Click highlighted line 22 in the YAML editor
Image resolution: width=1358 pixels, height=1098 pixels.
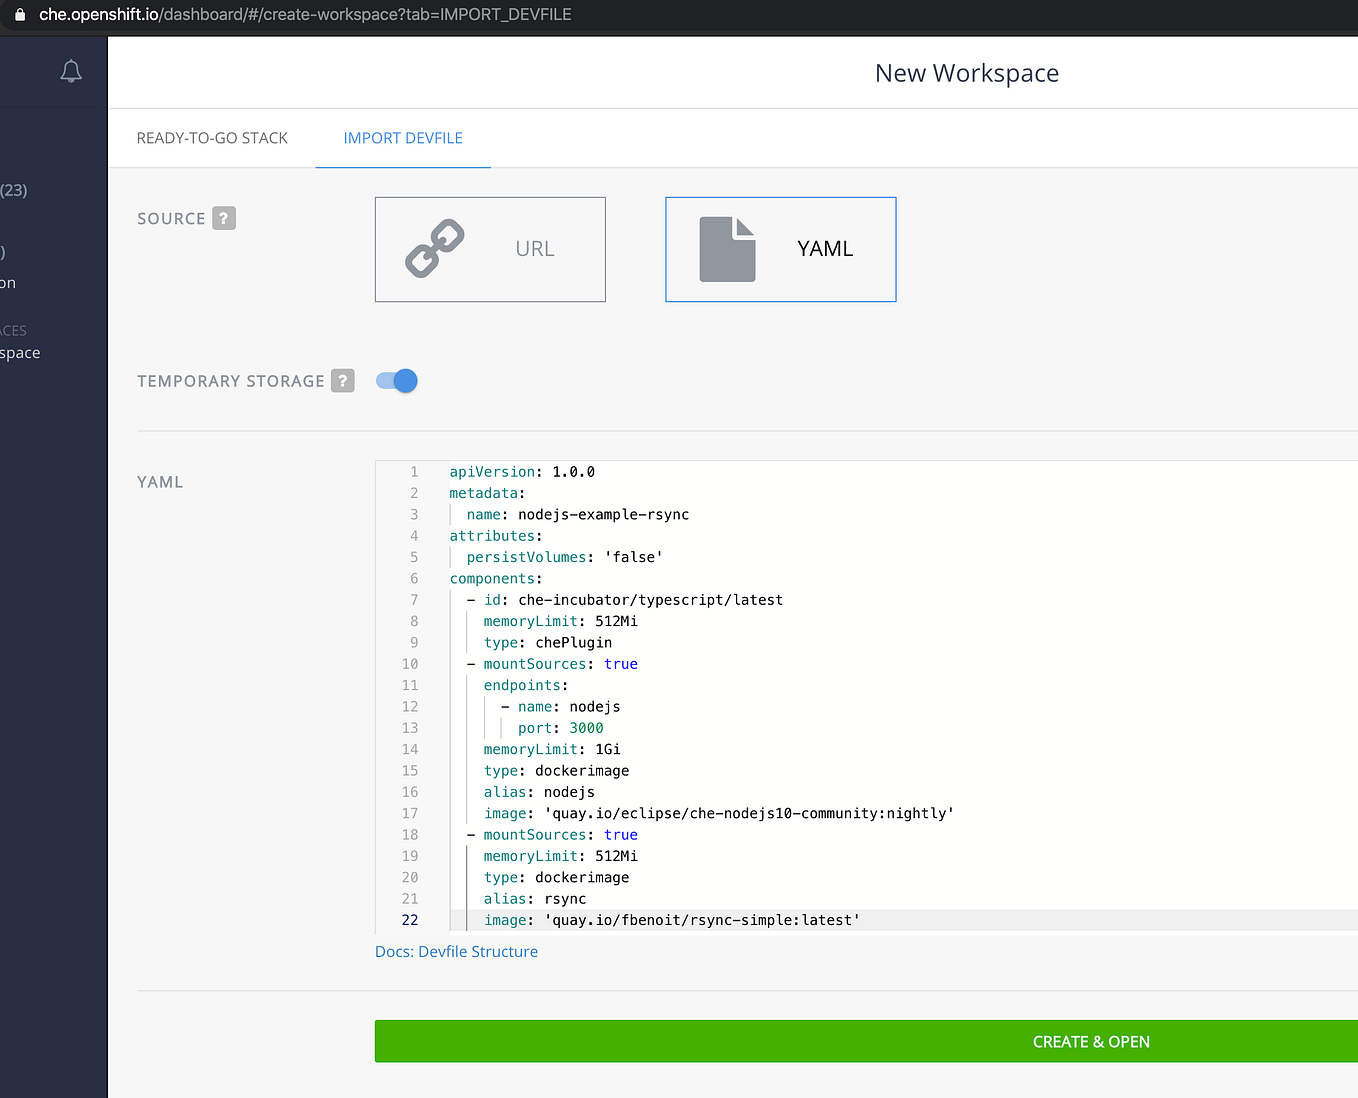(x=670, y=919)
